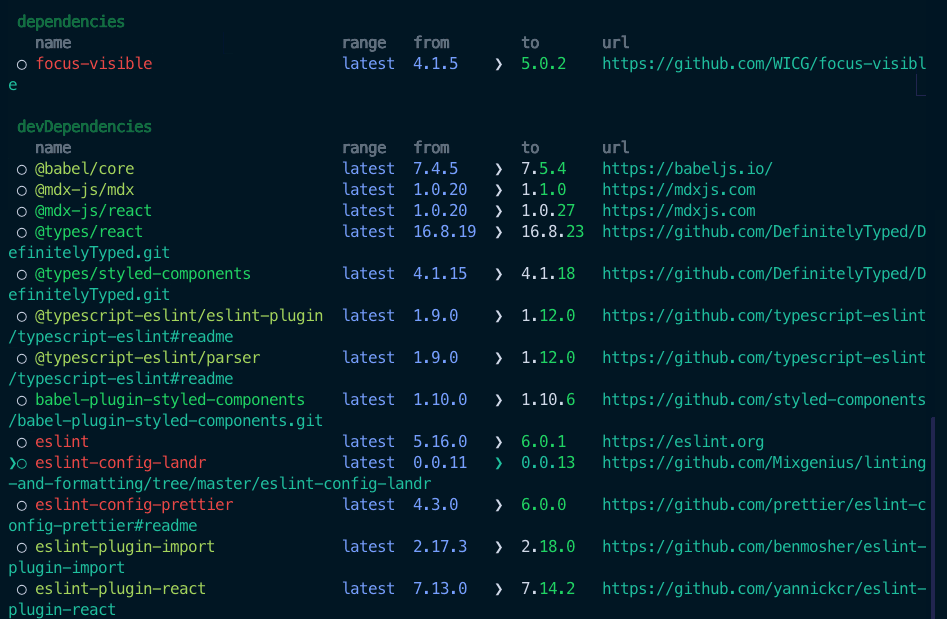Toggle selection circle for @types/react

tap(22, 233)
